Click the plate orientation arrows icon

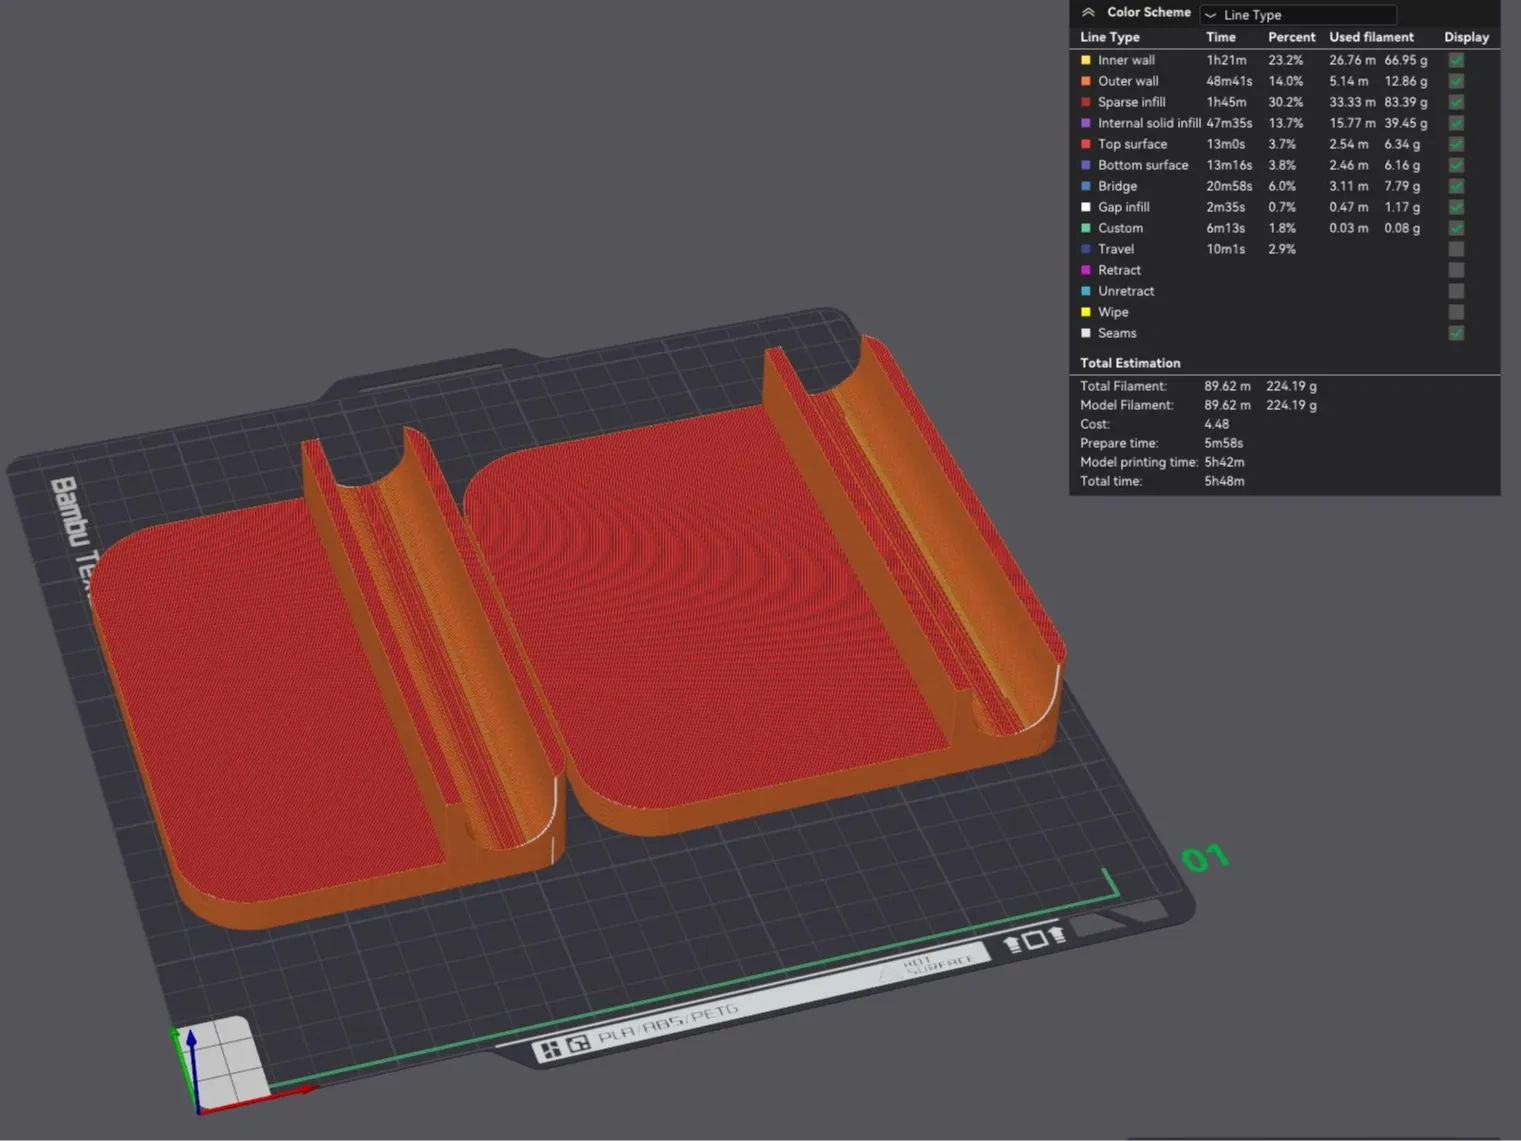1034,939
